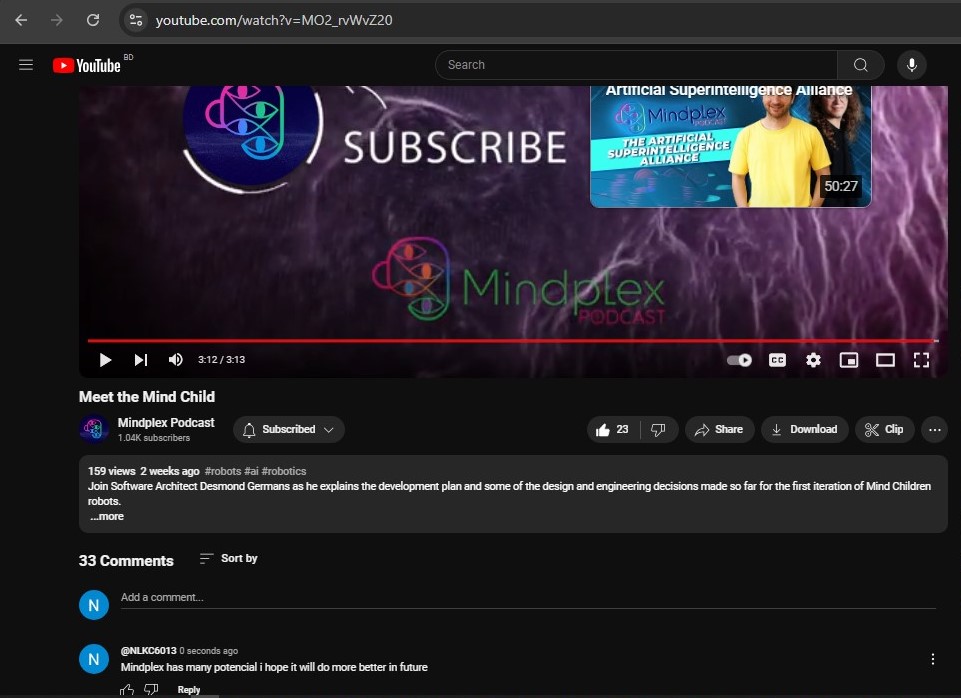Skip to next video
The image size is (961, 698).
[141, 360]
